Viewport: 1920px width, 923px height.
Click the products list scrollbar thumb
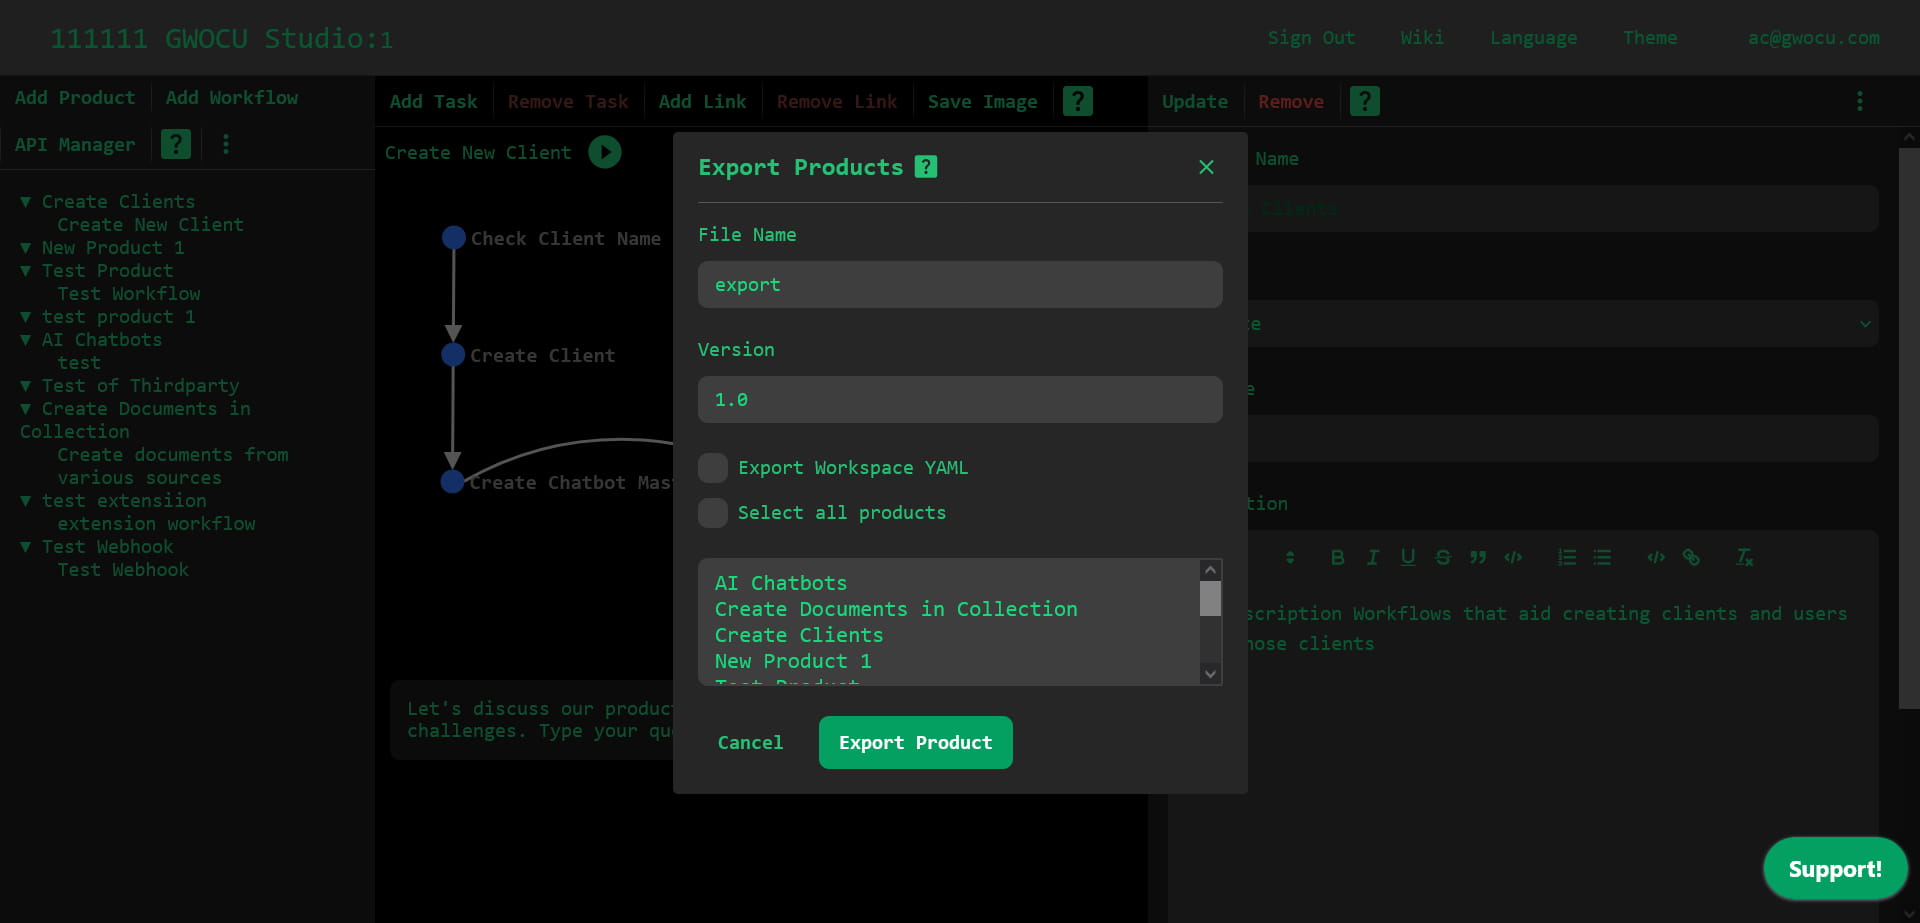1210,598
